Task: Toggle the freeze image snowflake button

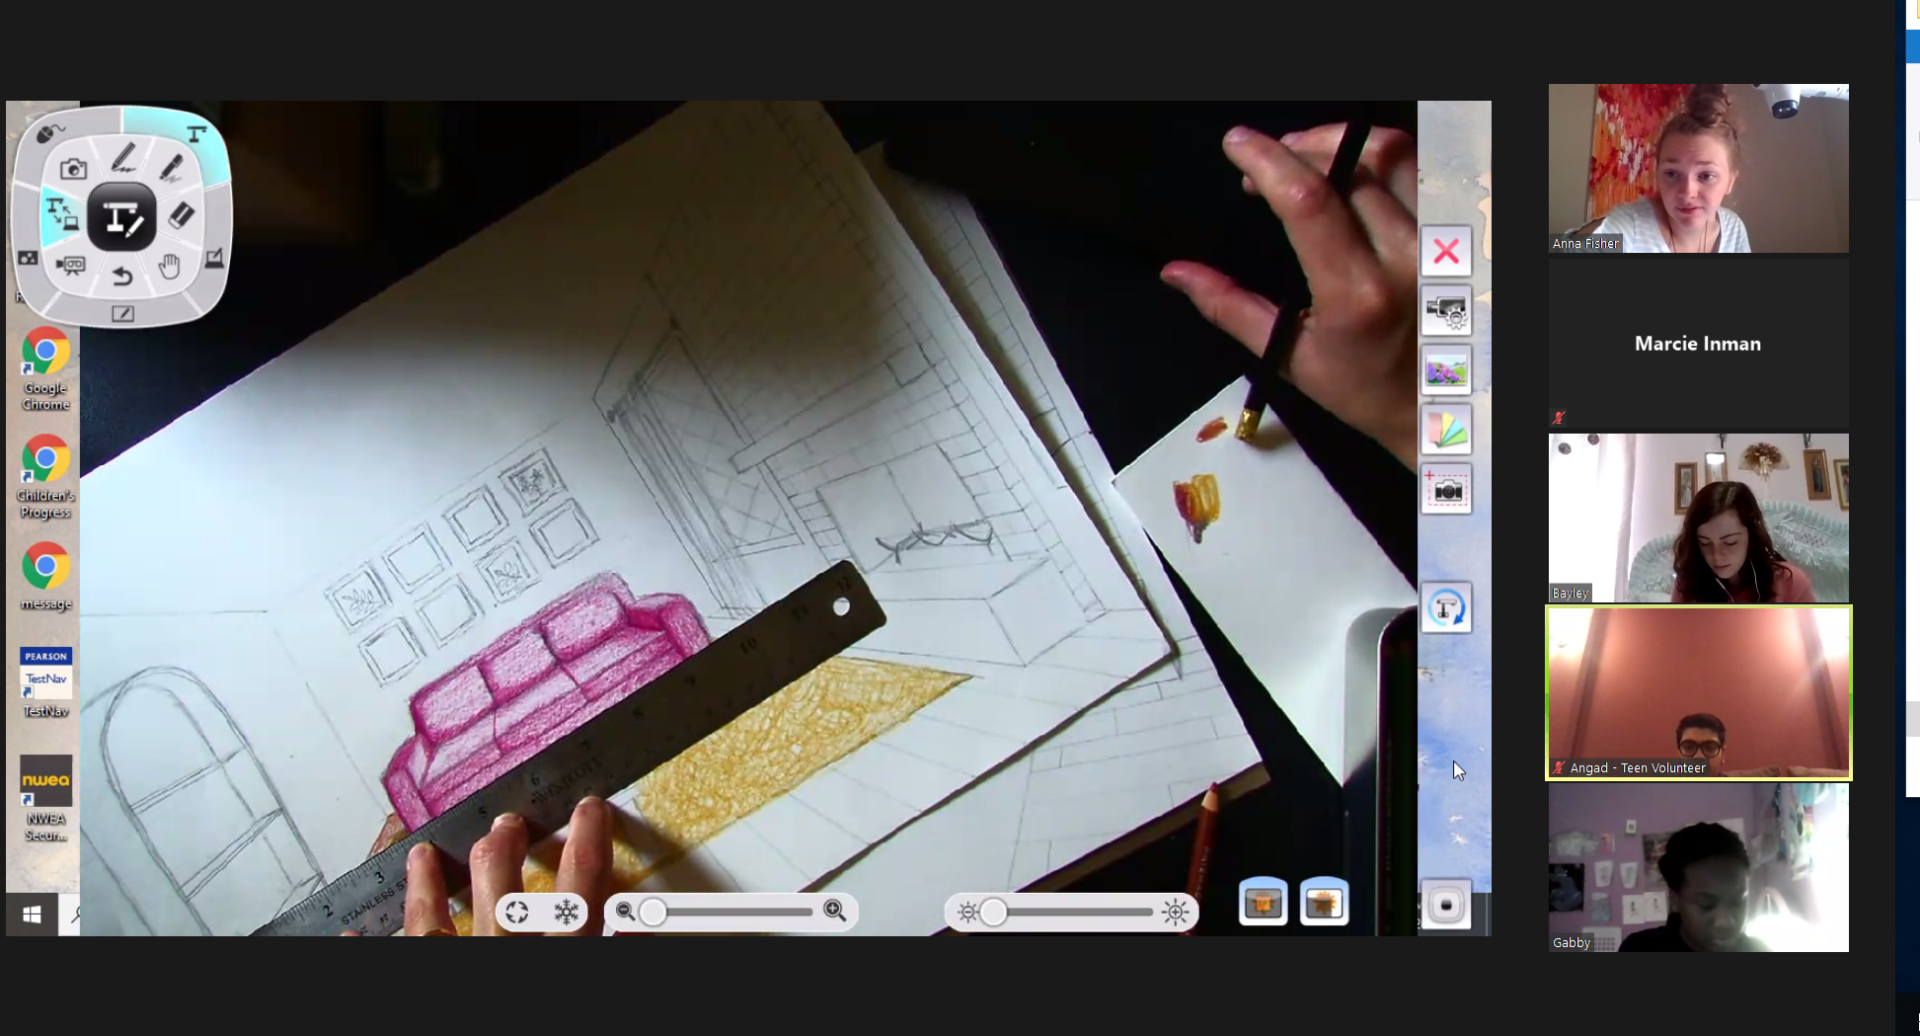Action: click(x=567, y=912)
